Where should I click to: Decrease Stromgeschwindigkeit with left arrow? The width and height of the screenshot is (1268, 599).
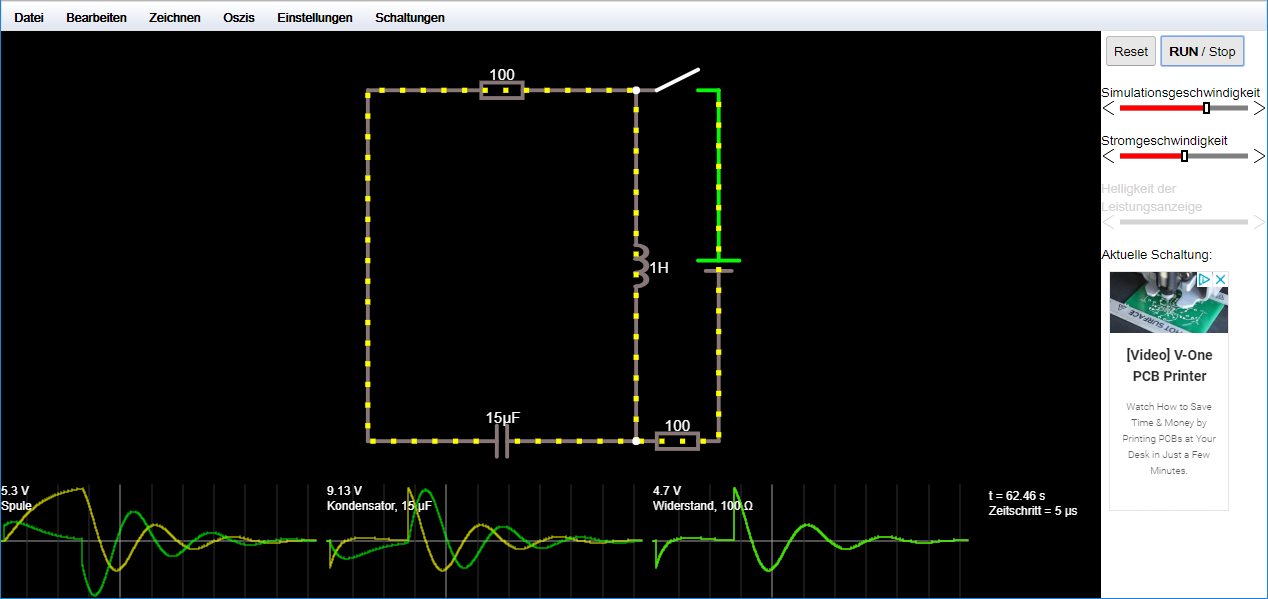(x=1108, y=156)
